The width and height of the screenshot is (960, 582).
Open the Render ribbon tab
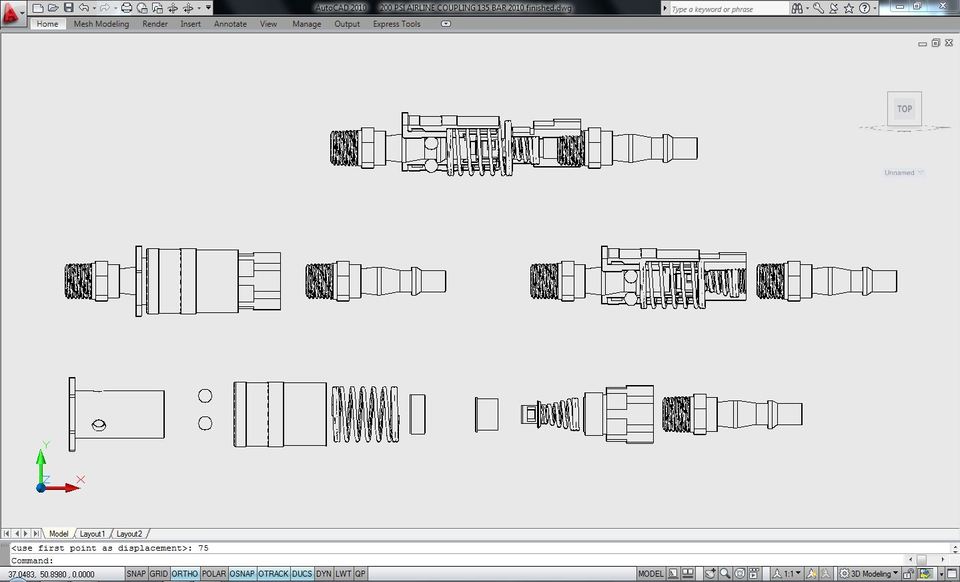coord(154,24)
